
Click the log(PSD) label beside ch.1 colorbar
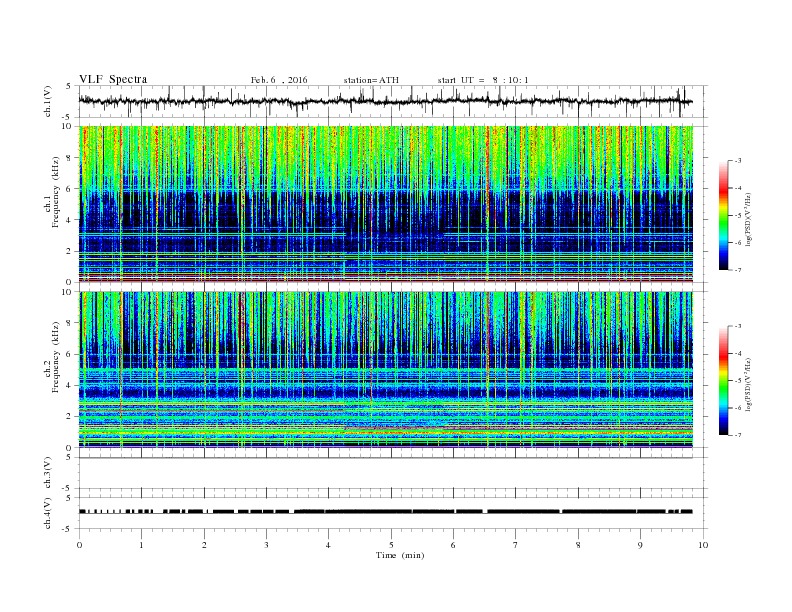pos(747,218)
